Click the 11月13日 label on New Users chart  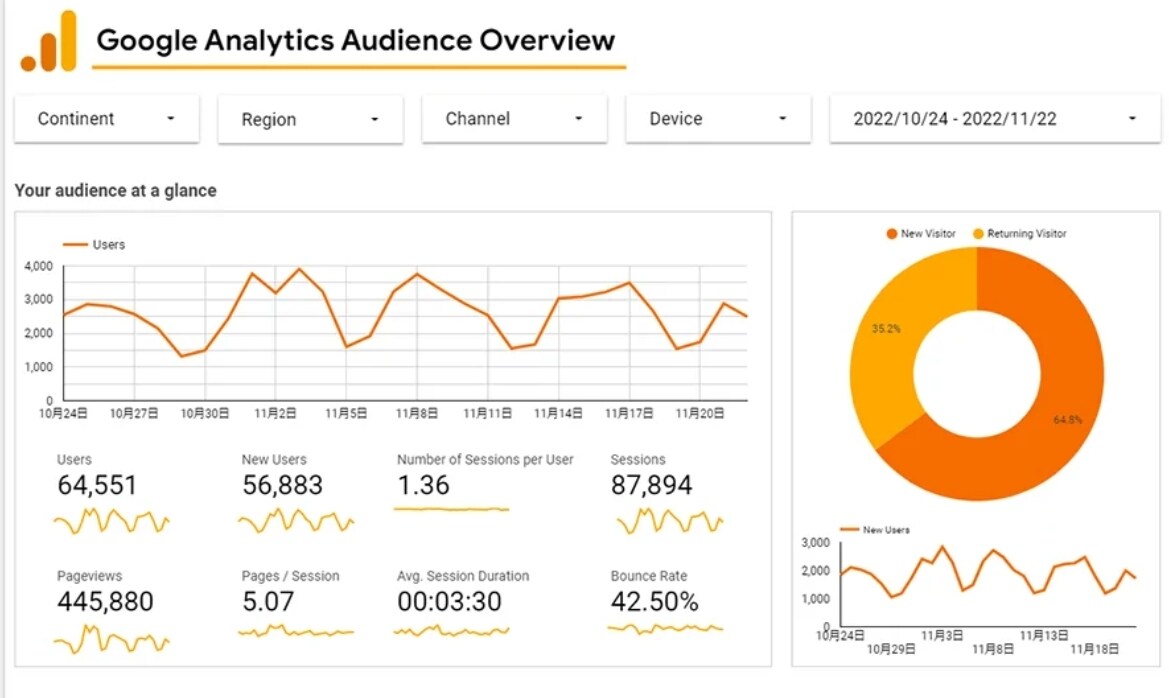coord(1044,635)
